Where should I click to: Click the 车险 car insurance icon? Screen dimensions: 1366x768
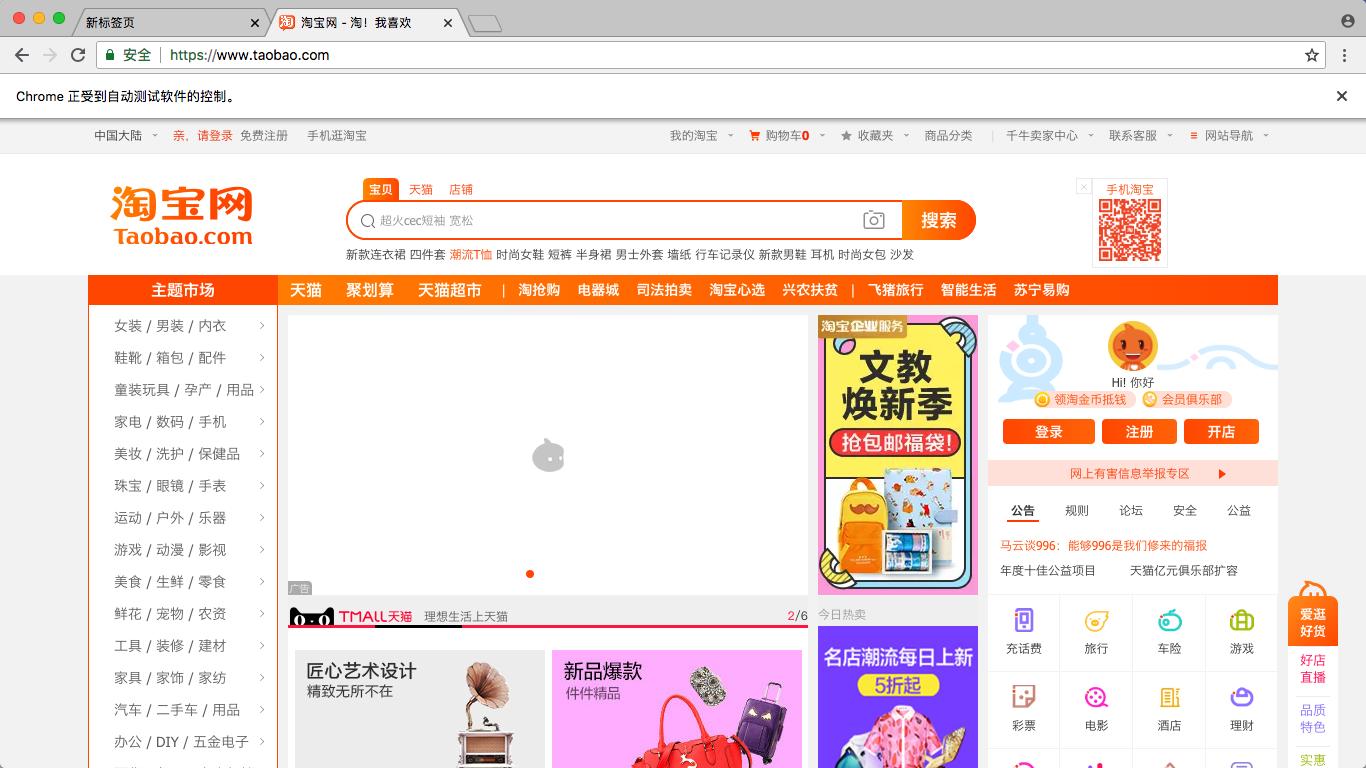click(1169, 620)
